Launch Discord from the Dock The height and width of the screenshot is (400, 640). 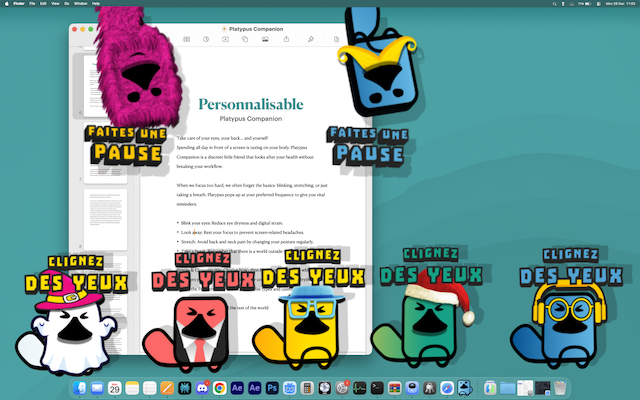[200, 387]
